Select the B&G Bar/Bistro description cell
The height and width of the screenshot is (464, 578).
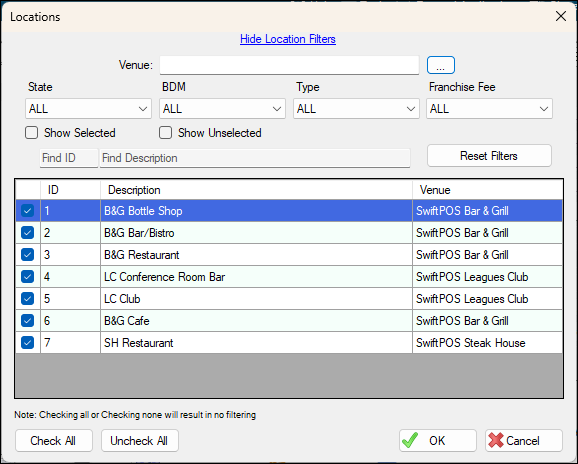[256, 233]
